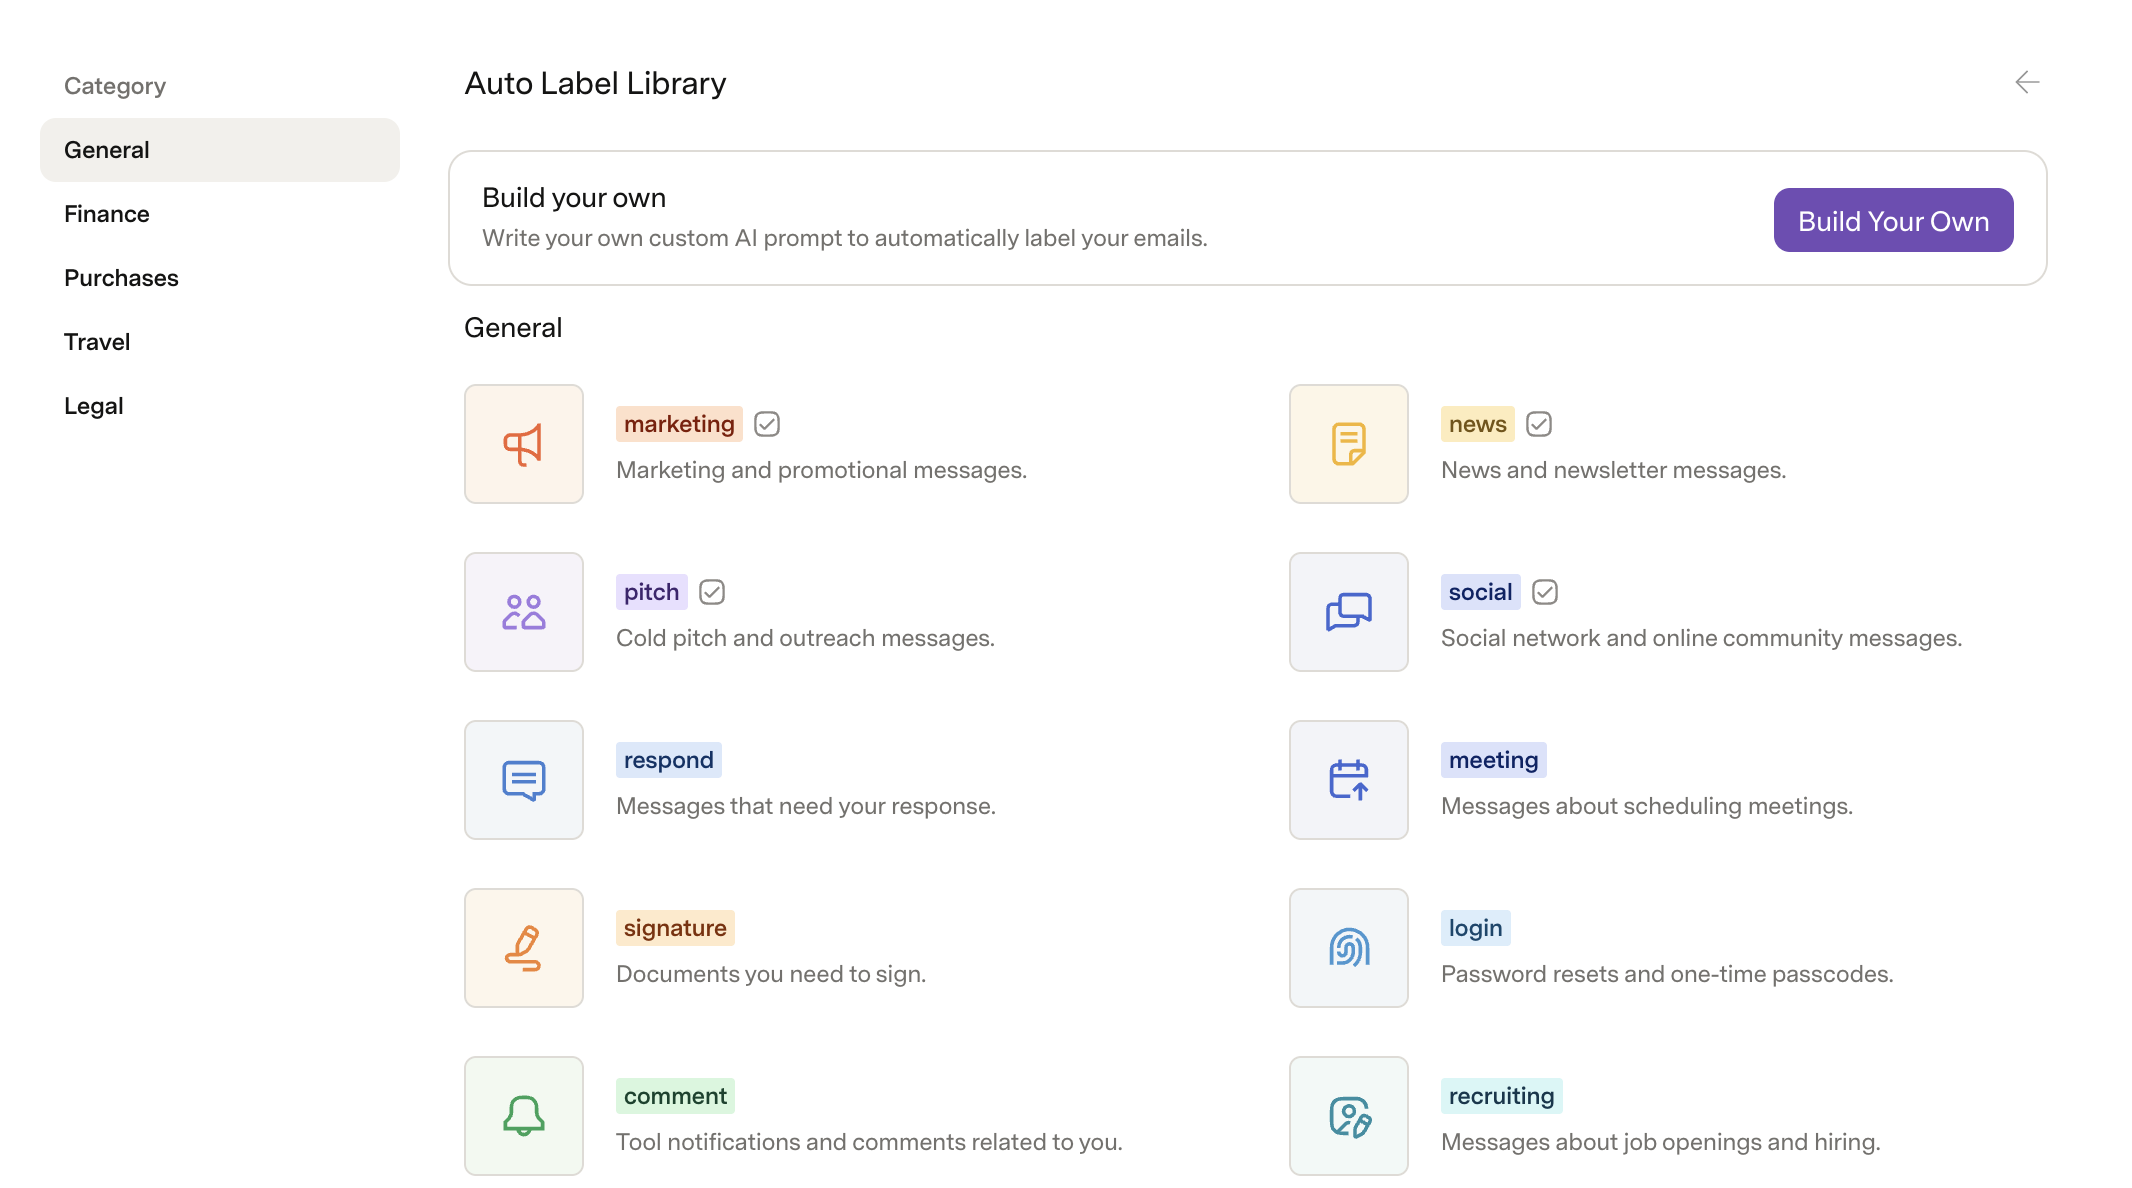Select the news label tag
The height and width of the screenshot is (1188, 2132).
click(1477, 424)
